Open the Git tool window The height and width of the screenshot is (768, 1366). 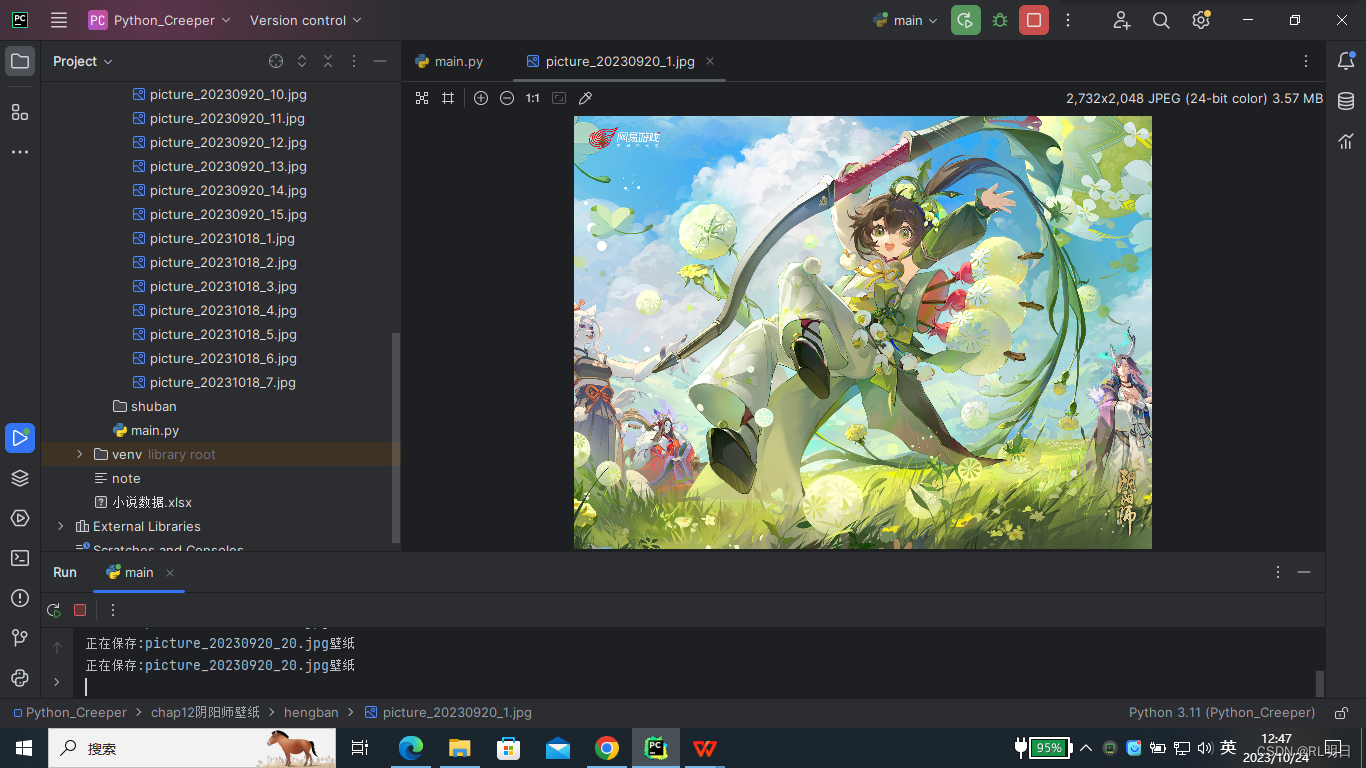coord(20,637)
